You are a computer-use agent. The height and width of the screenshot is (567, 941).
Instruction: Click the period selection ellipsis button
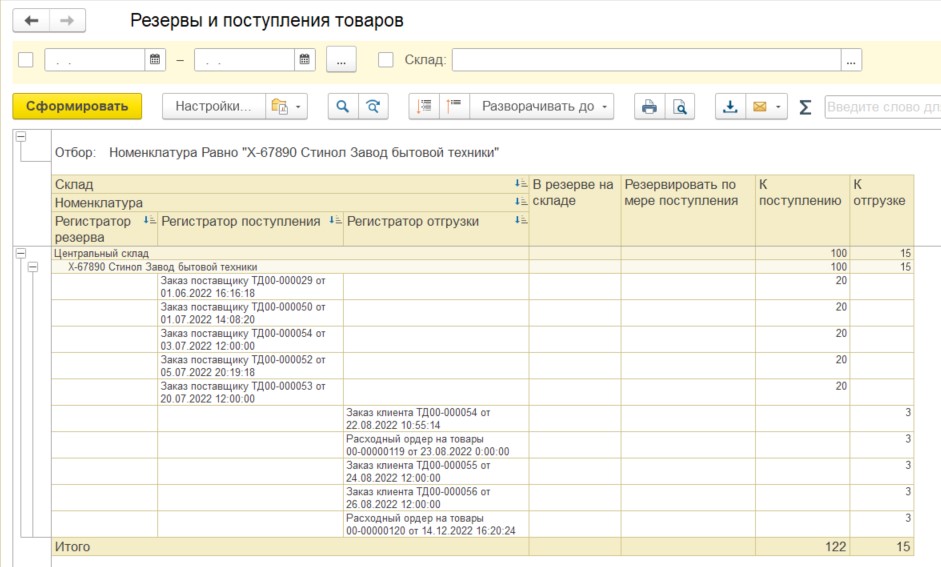[x=340, y=60]
